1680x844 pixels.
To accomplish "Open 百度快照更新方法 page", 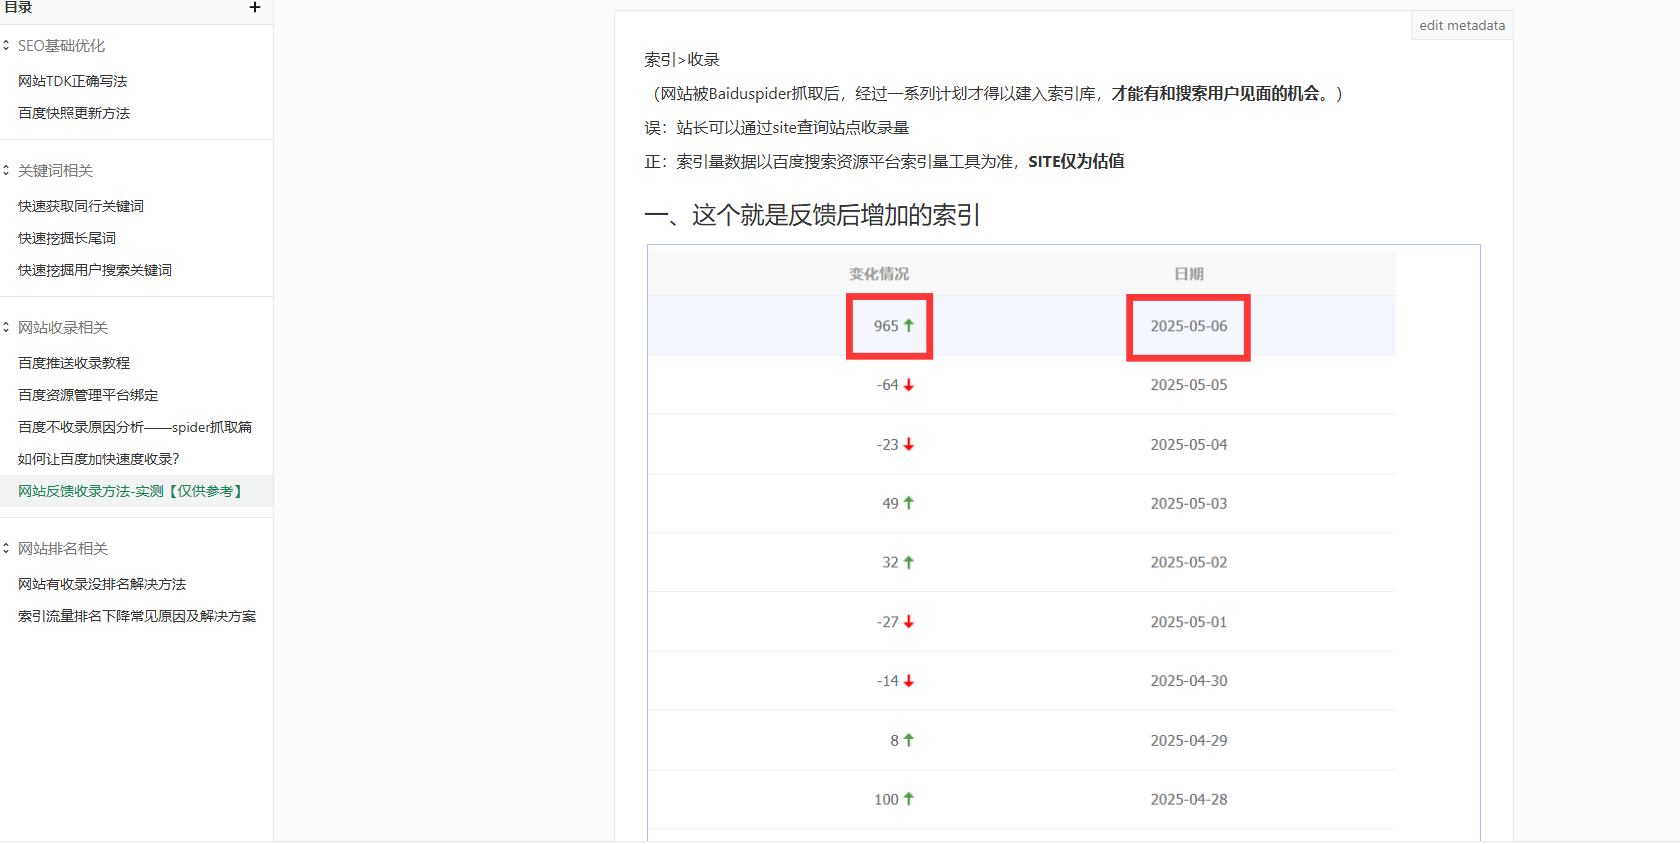I will (74, 113).
